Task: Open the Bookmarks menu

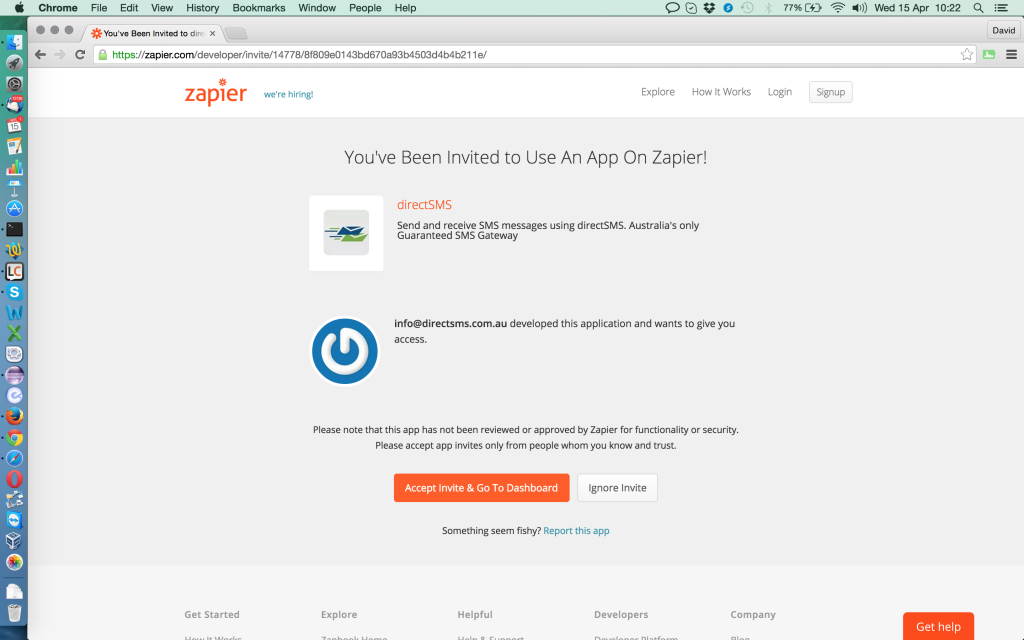Action: tap(259, 8)
